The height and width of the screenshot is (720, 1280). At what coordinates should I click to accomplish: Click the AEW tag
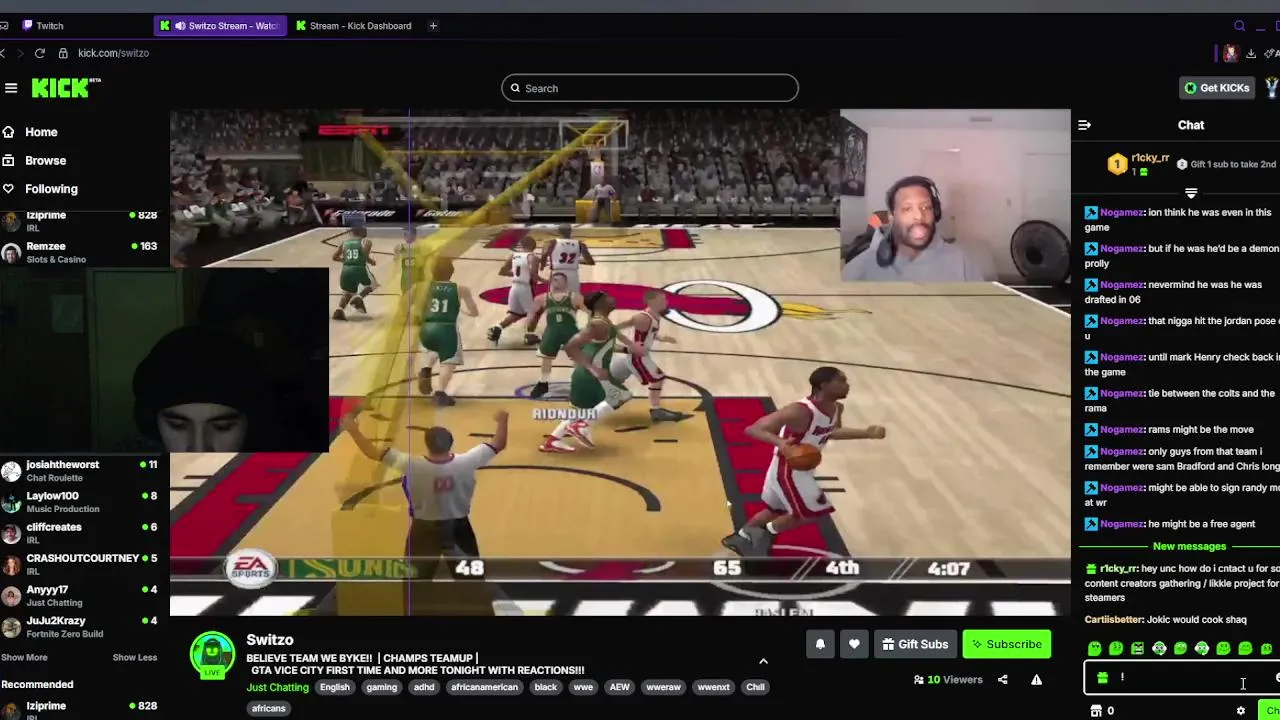[x=619, y=688]
